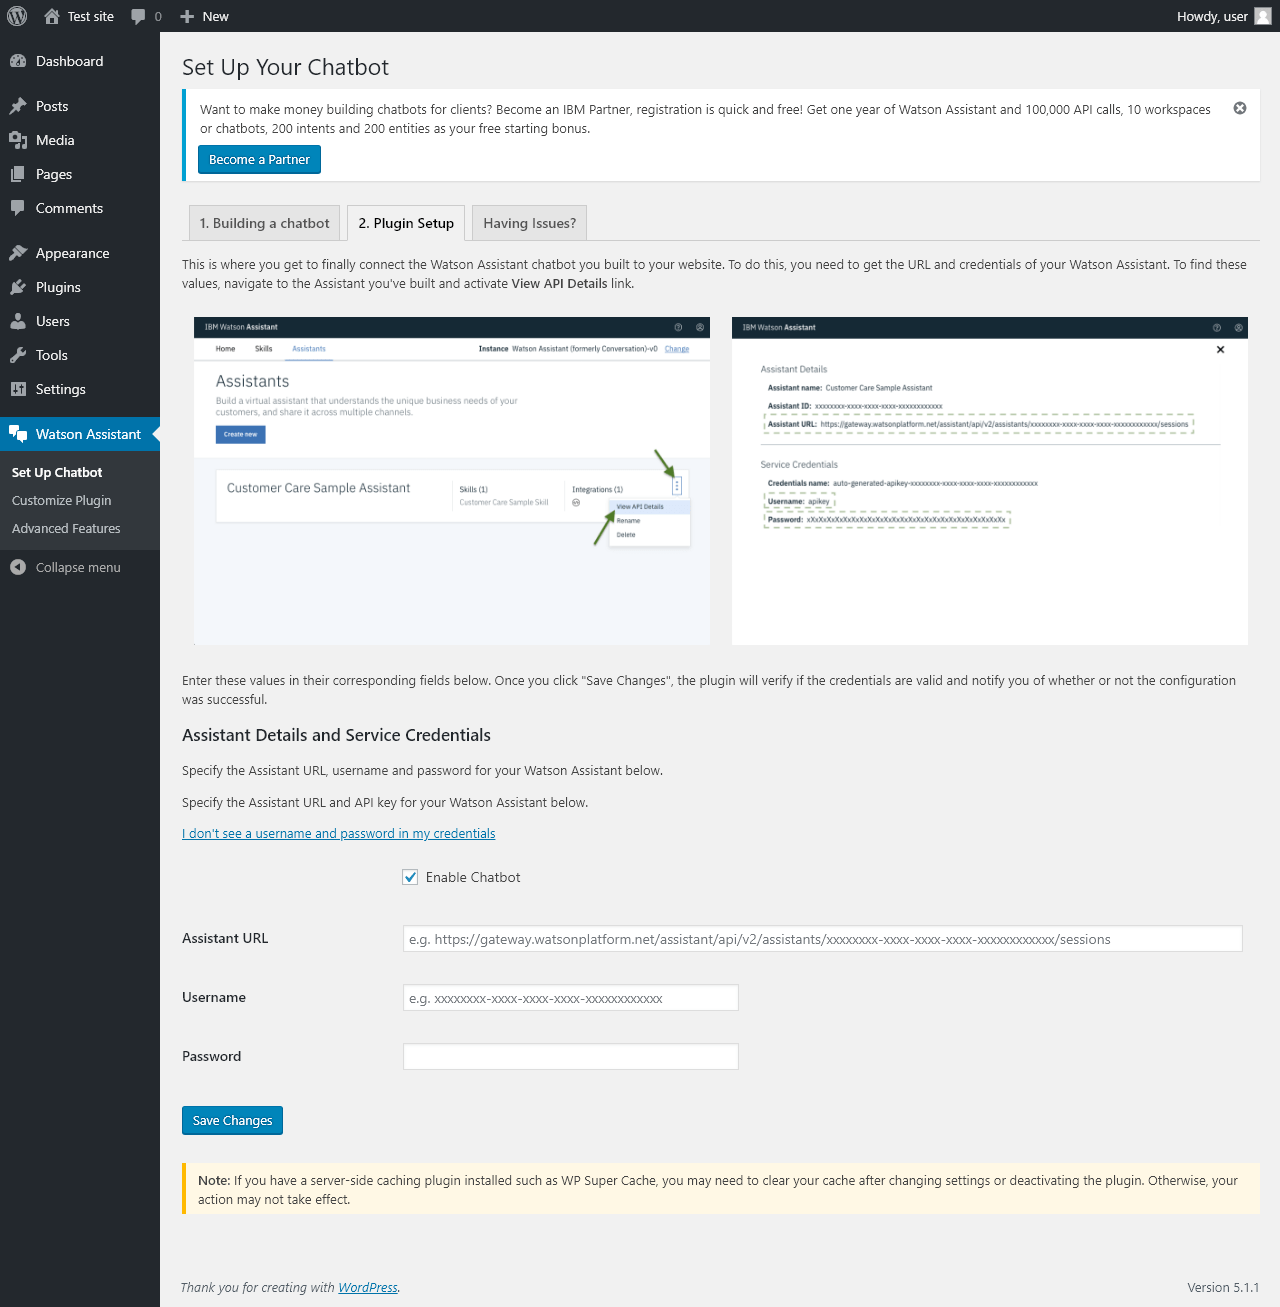Open the Settings menu label
The width and height of the screenshot is (1280, 1307).
click(x=61, y=389)
